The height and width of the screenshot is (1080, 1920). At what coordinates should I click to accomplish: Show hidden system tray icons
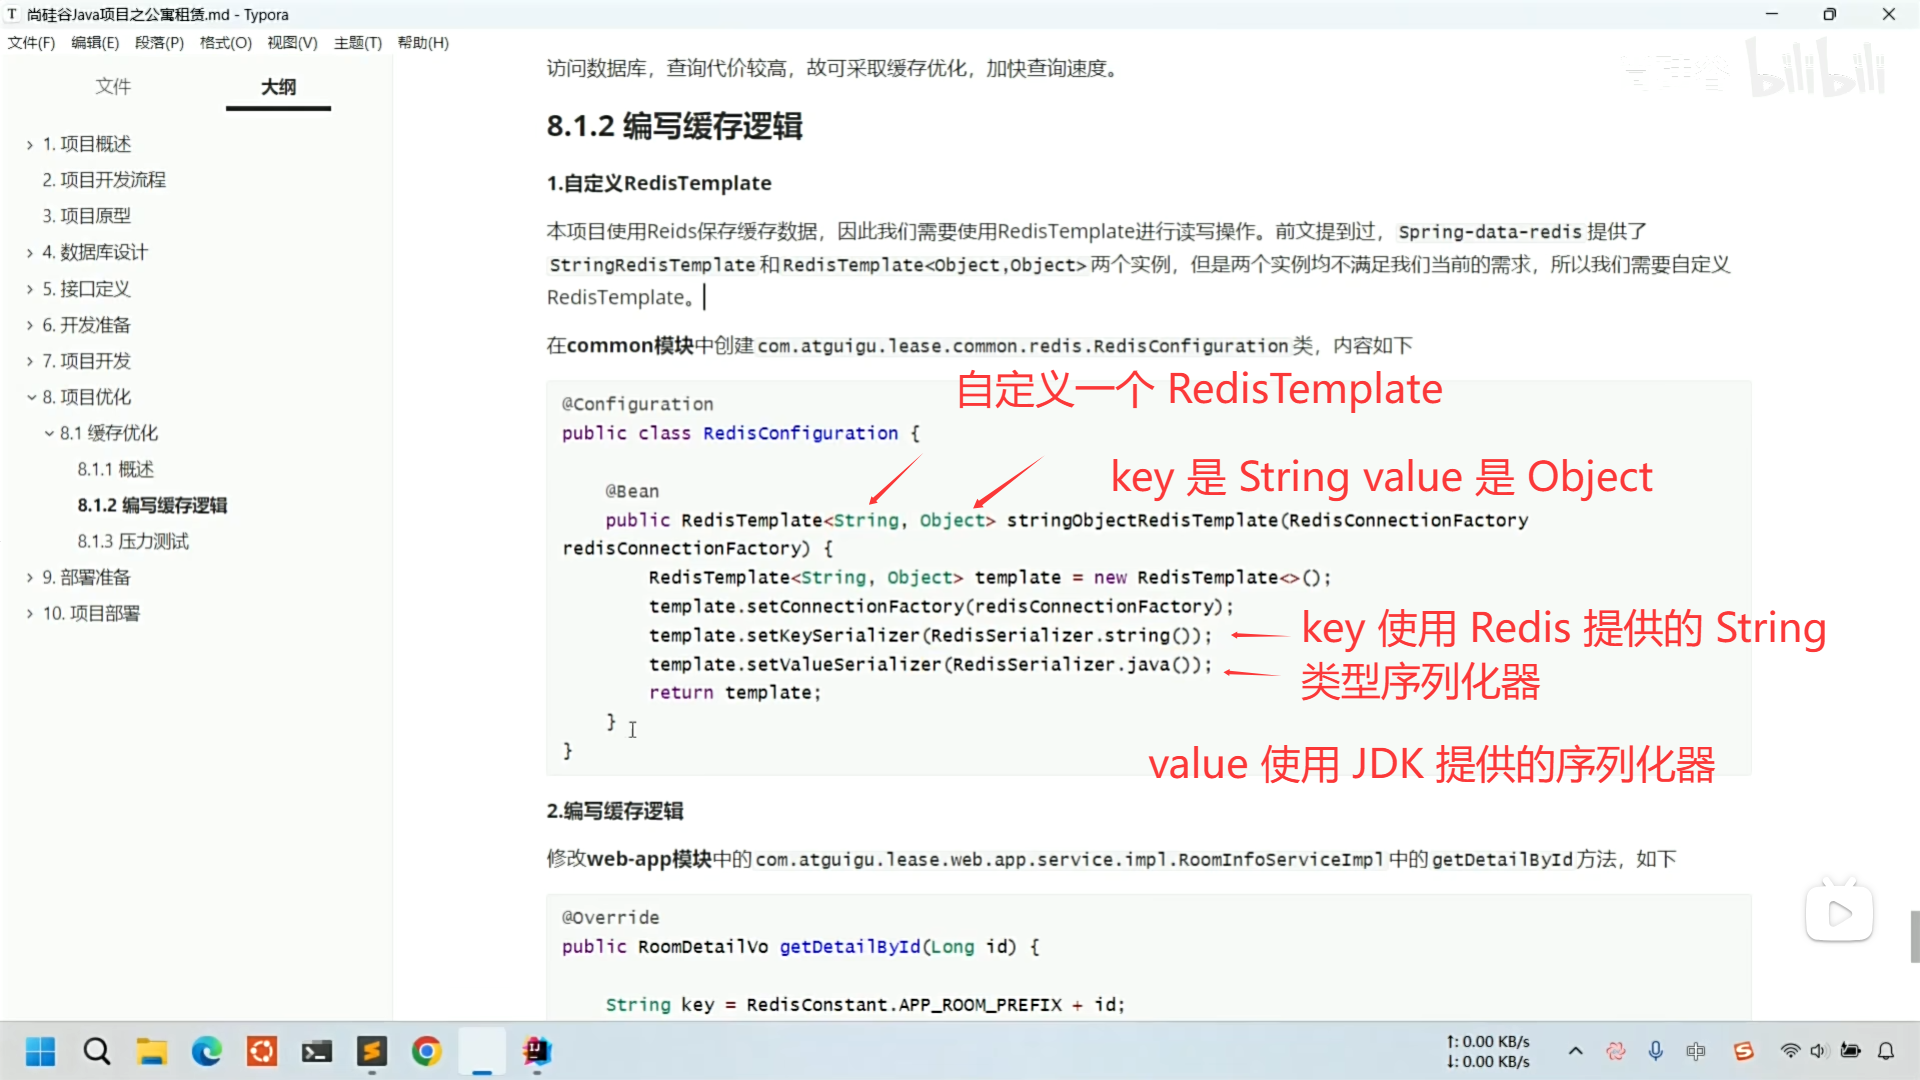click(1576, 1051)
